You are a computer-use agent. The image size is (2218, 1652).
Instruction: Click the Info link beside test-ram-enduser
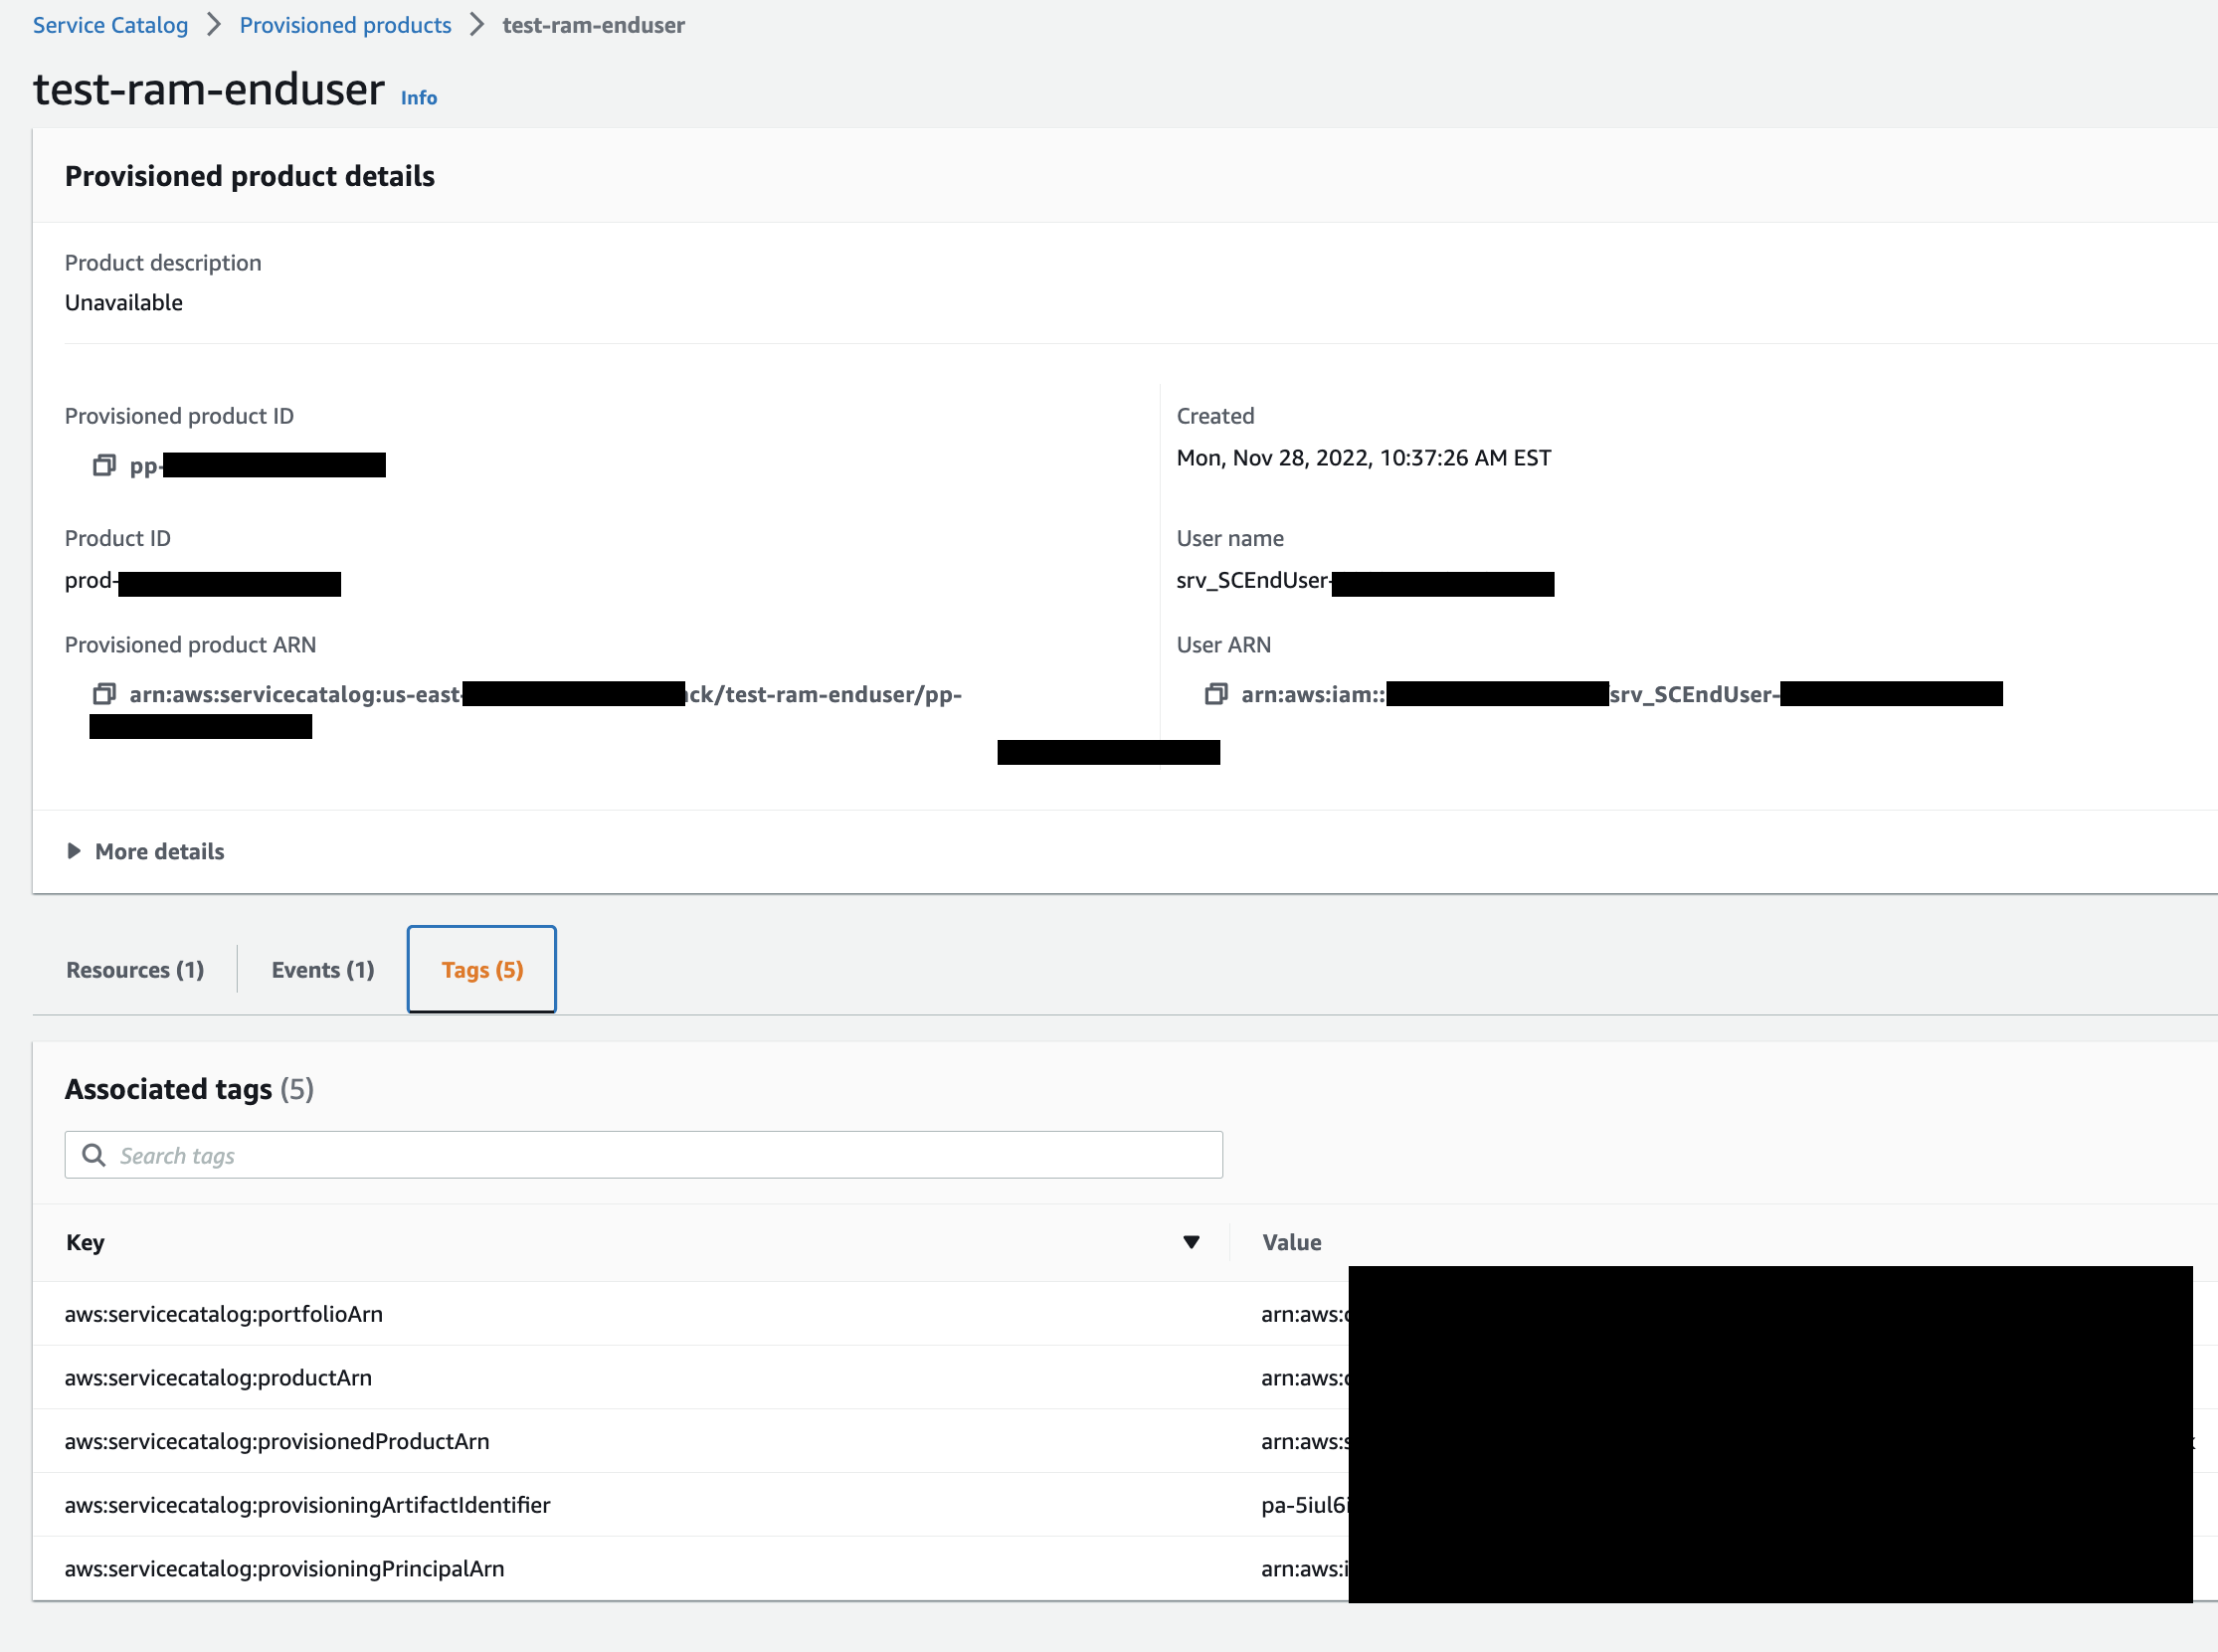click(x=418, y=97)
